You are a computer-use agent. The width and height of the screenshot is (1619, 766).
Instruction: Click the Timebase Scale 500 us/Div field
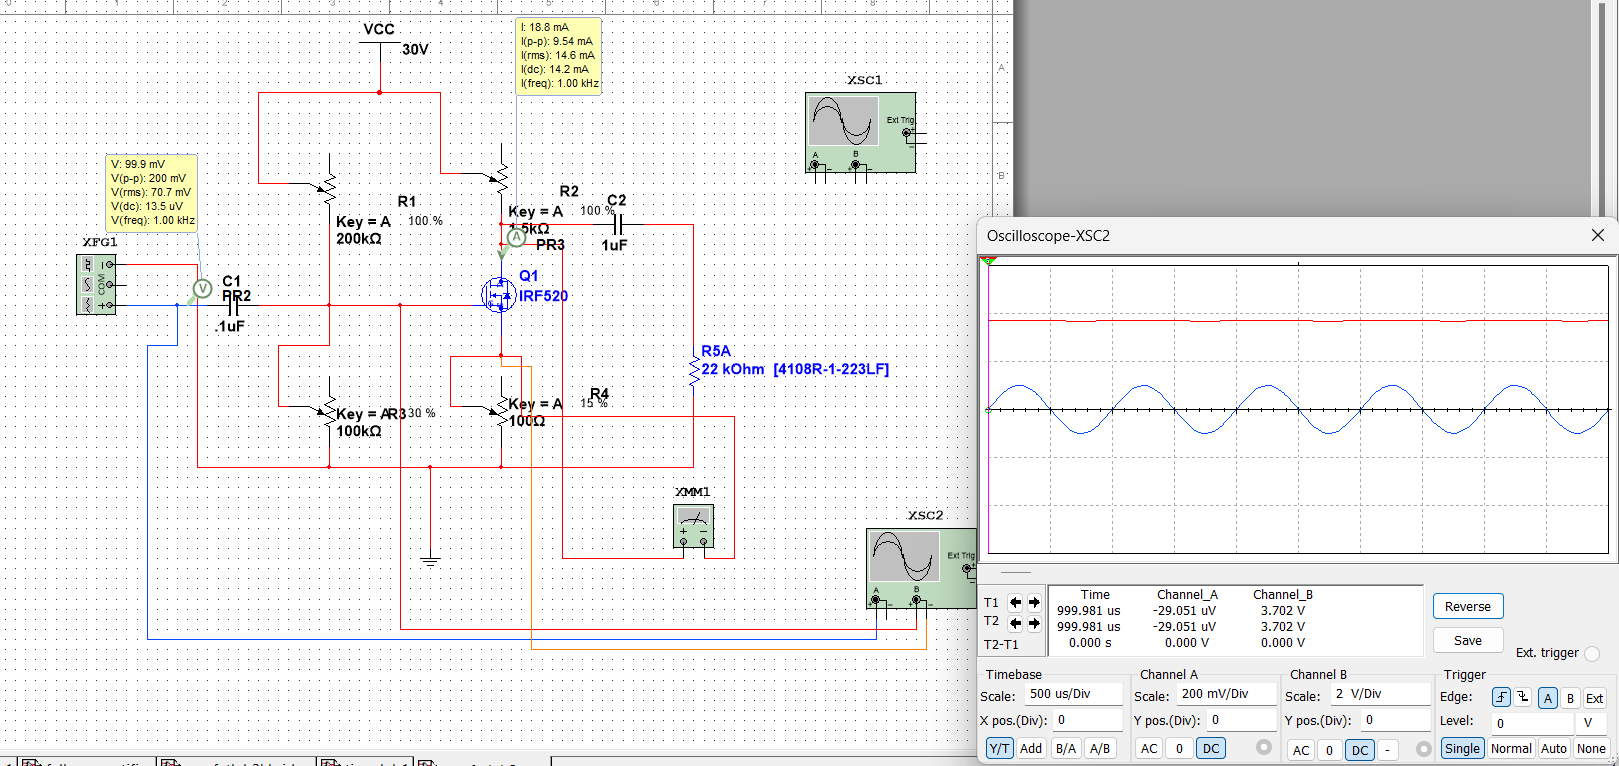point(1073,693)
